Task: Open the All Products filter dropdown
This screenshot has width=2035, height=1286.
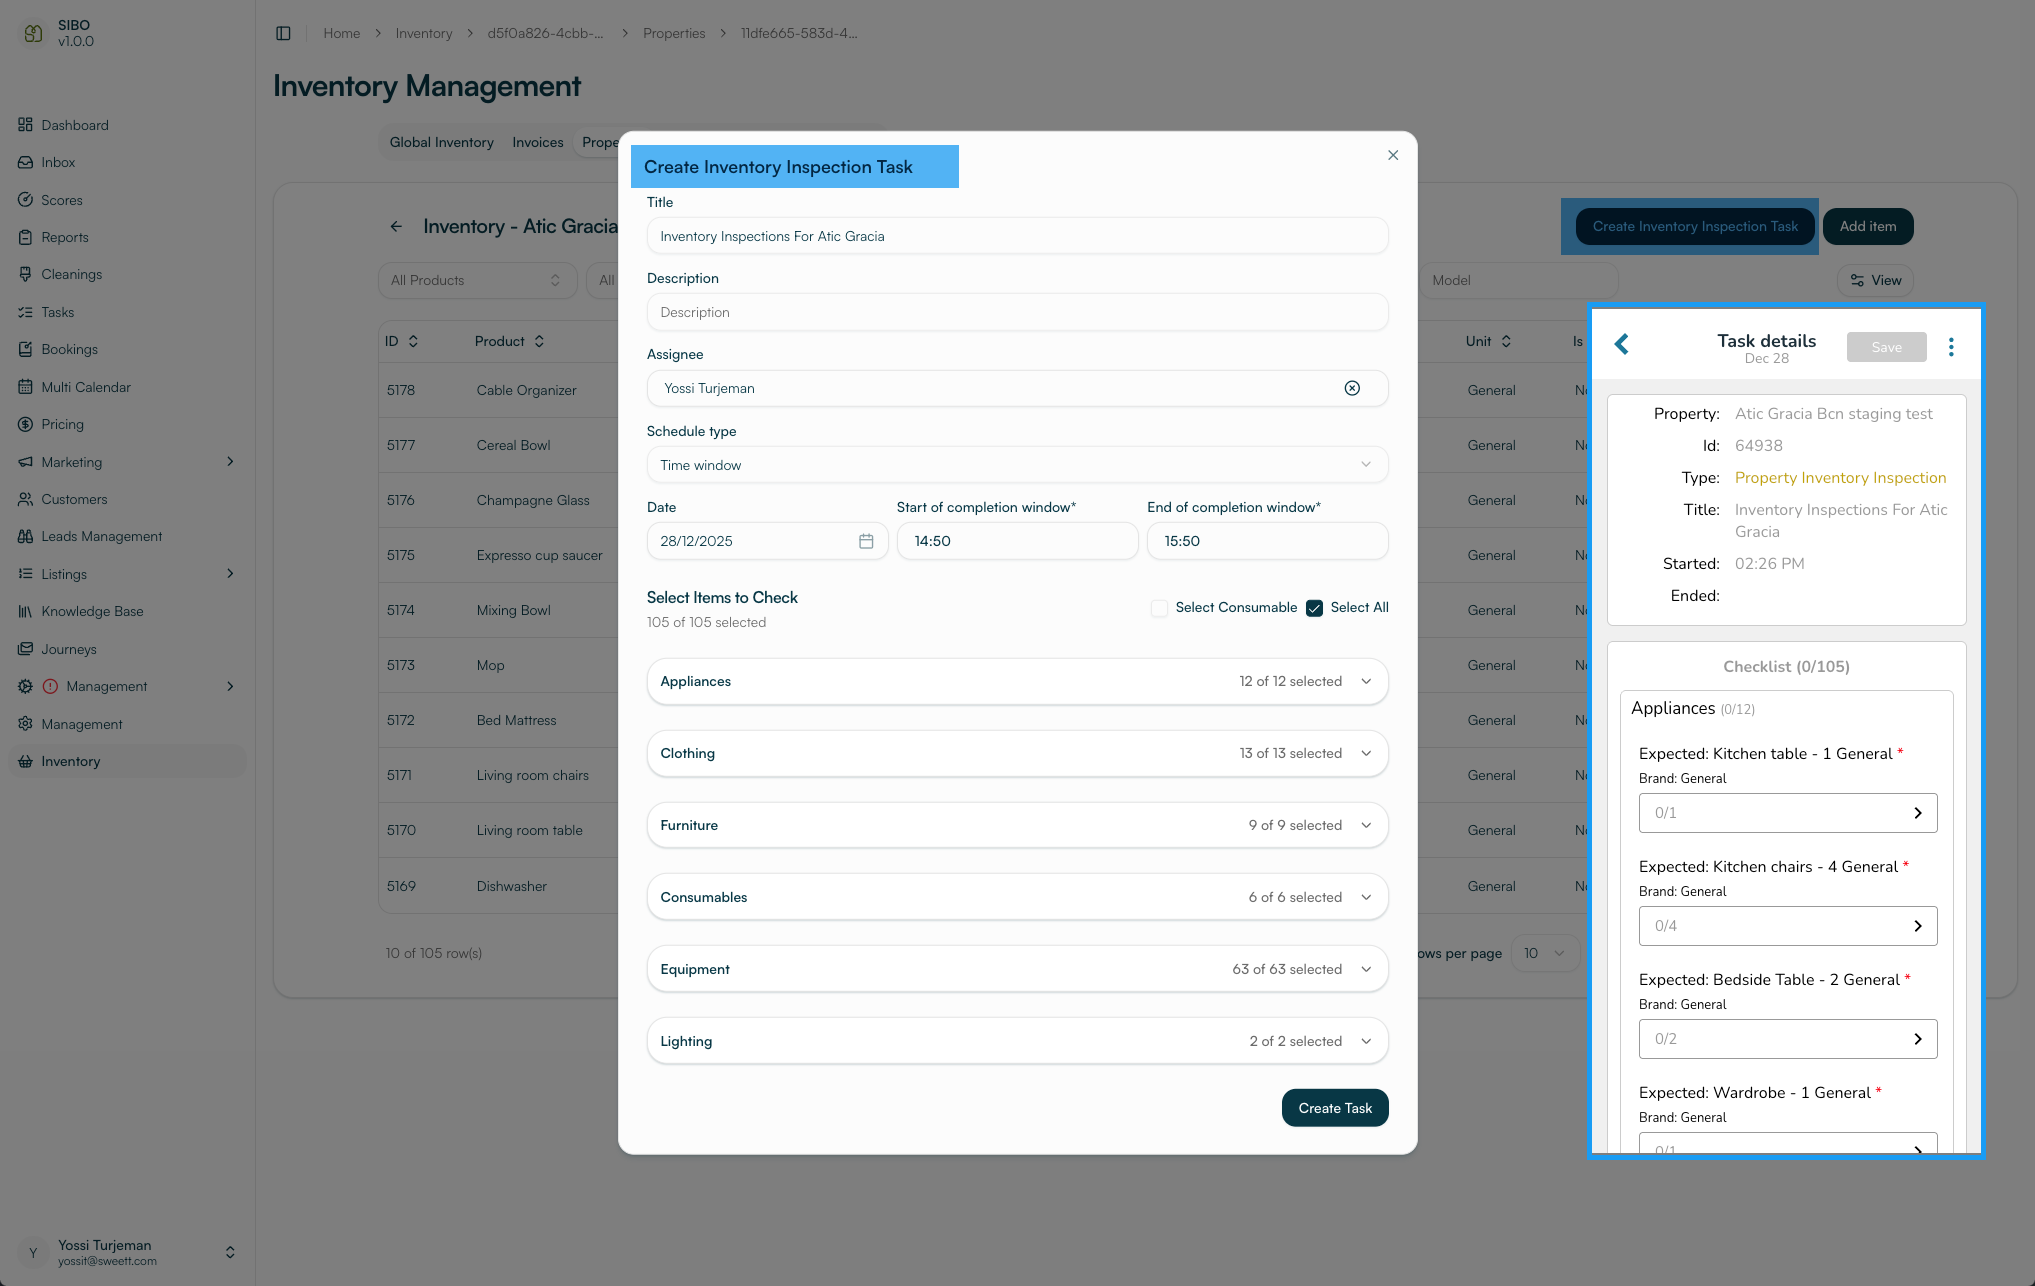Action: 477,280
